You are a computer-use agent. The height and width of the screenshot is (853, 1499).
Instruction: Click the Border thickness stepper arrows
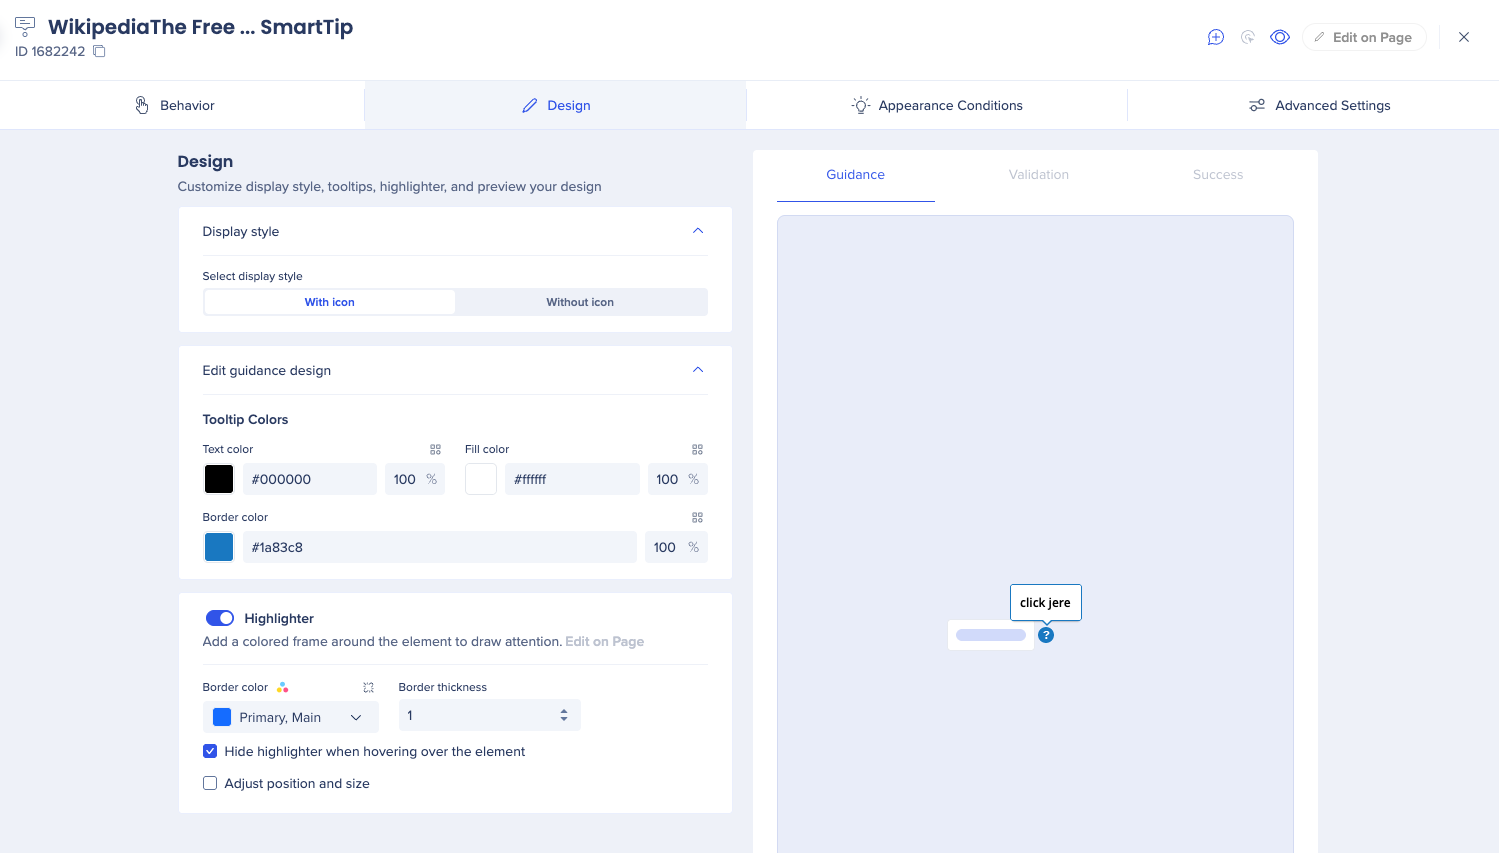(x=564, y=715)
